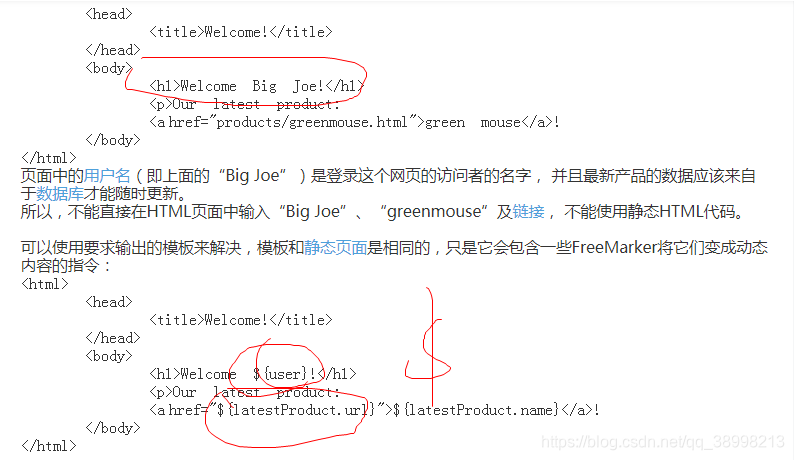Viewport: 794px width, 460px height.
Task: Click the second body opening tag
Action: pyautogui.click(x=109, y=356)
